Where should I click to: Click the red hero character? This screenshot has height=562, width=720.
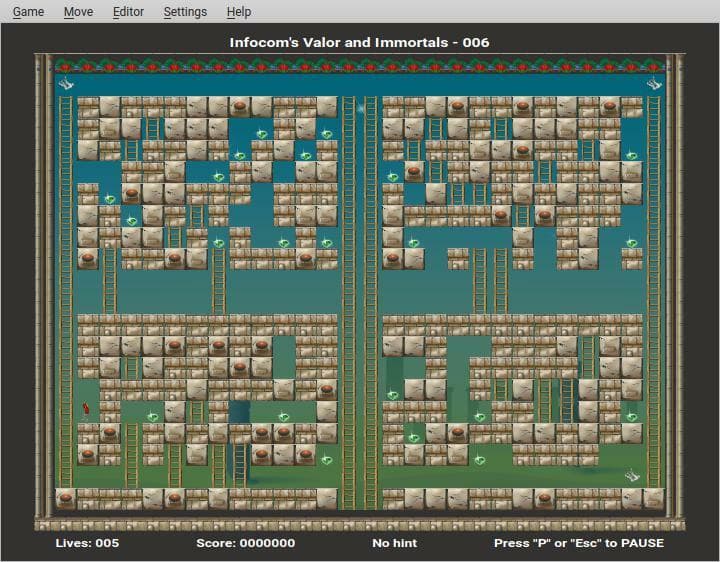click(x=85, y=410)
